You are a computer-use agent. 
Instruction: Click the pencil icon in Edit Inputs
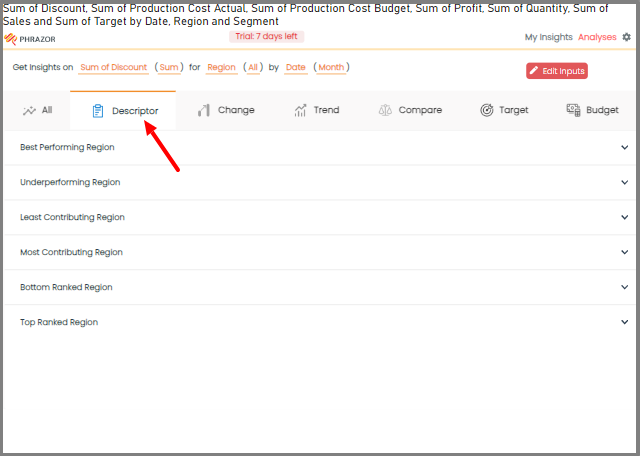click(x=533, y=71)
